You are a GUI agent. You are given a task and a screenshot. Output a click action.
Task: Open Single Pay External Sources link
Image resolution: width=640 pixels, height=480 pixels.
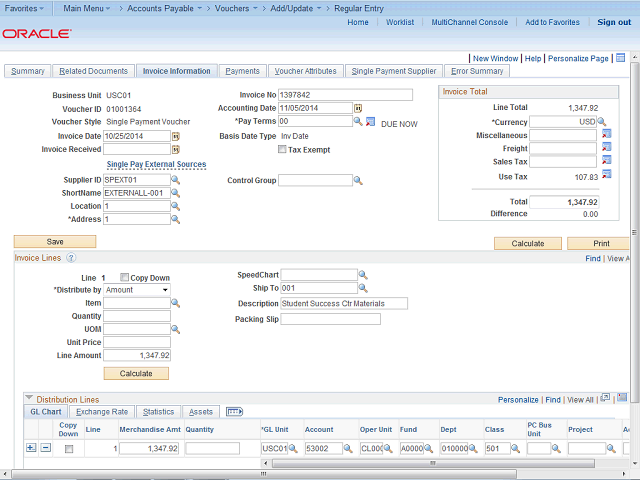tap(156, 165)
